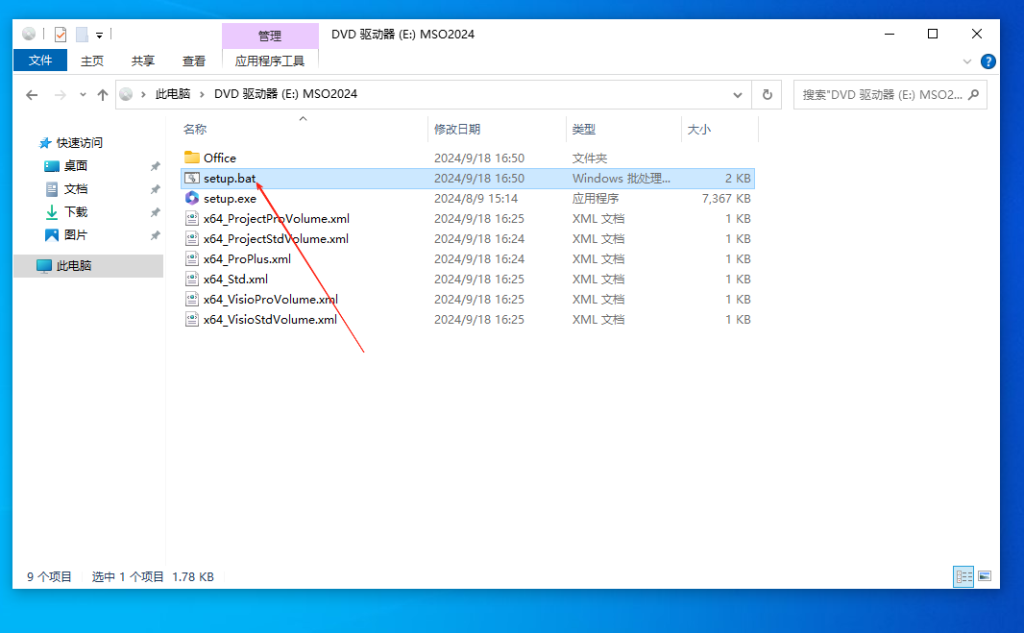Open the blue Help question mark
1024x633 pixels.
tap(988, 61)
